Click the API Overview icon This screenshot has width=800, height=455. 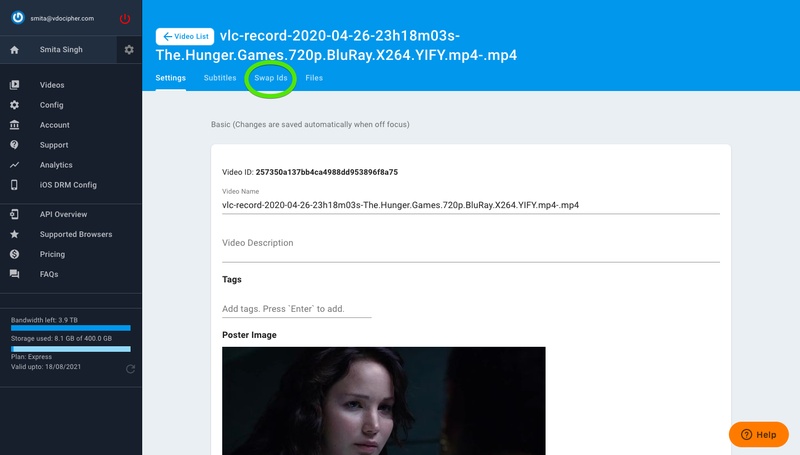(14, 214)
